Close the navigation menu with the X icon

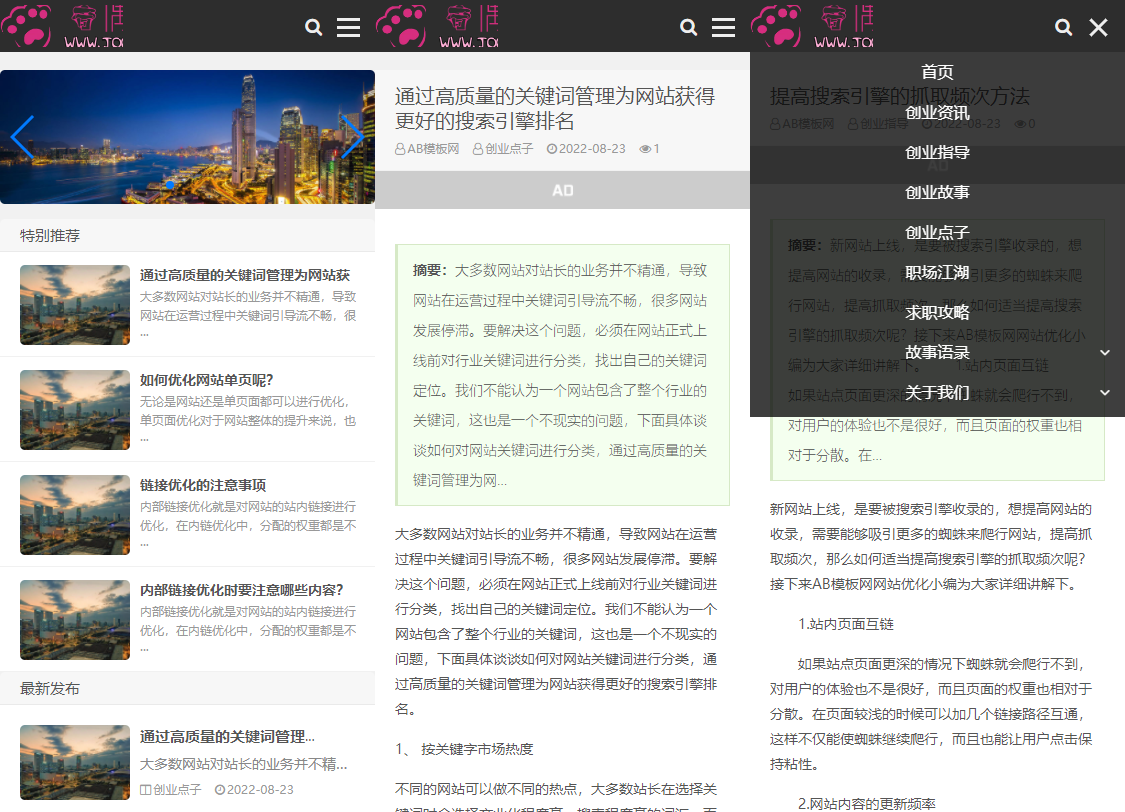tap(1098, 27)
